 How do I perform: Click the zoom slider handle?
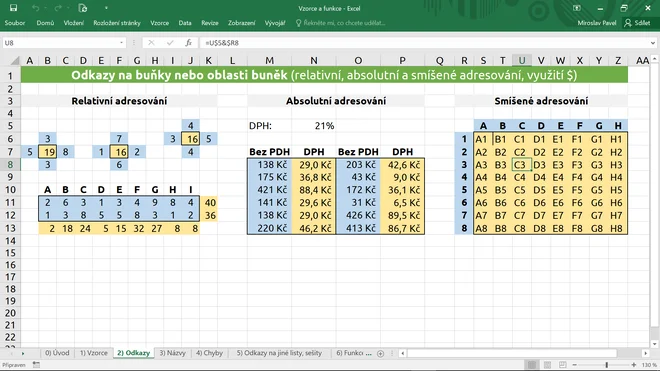click(x=607, y=365)
